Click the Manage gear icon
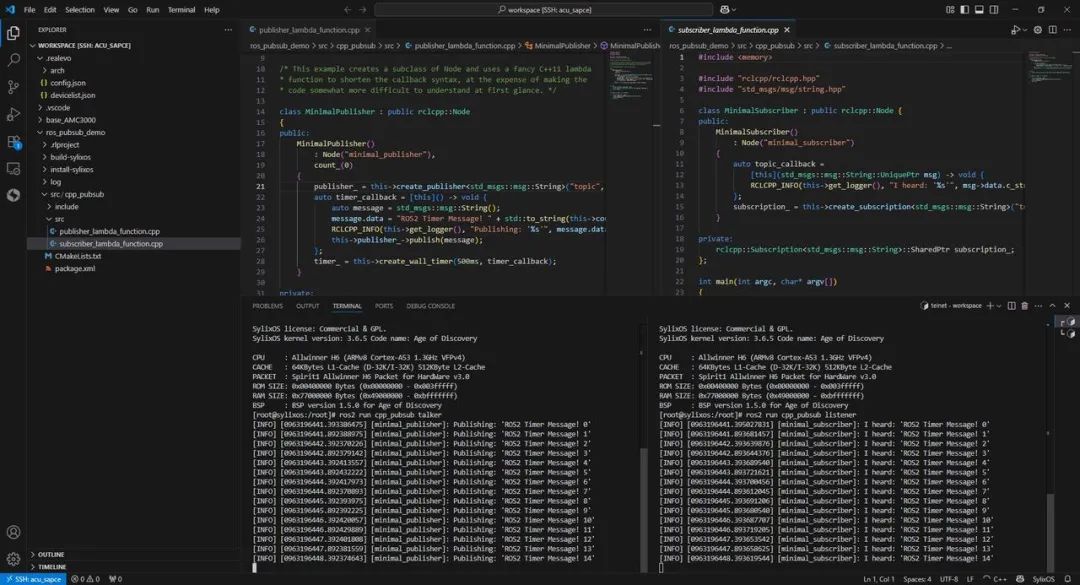The width and height of the screenshot is (1080, 585). [x=13, y=559]
